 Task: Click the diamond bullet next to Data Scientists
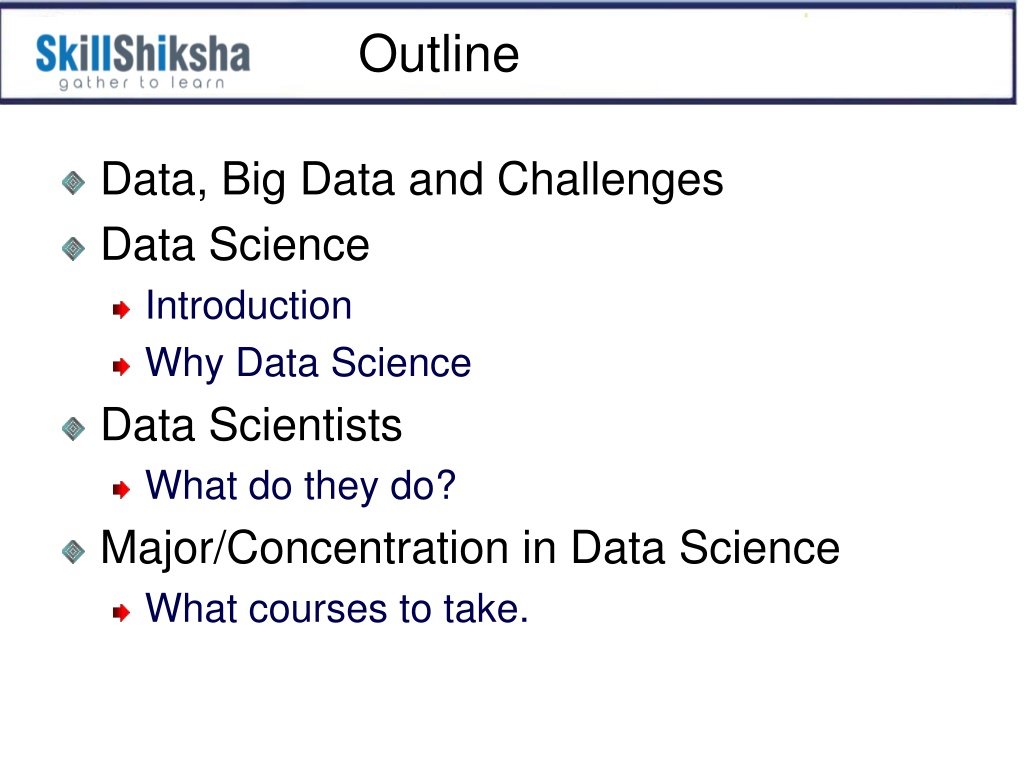point(73,429)
